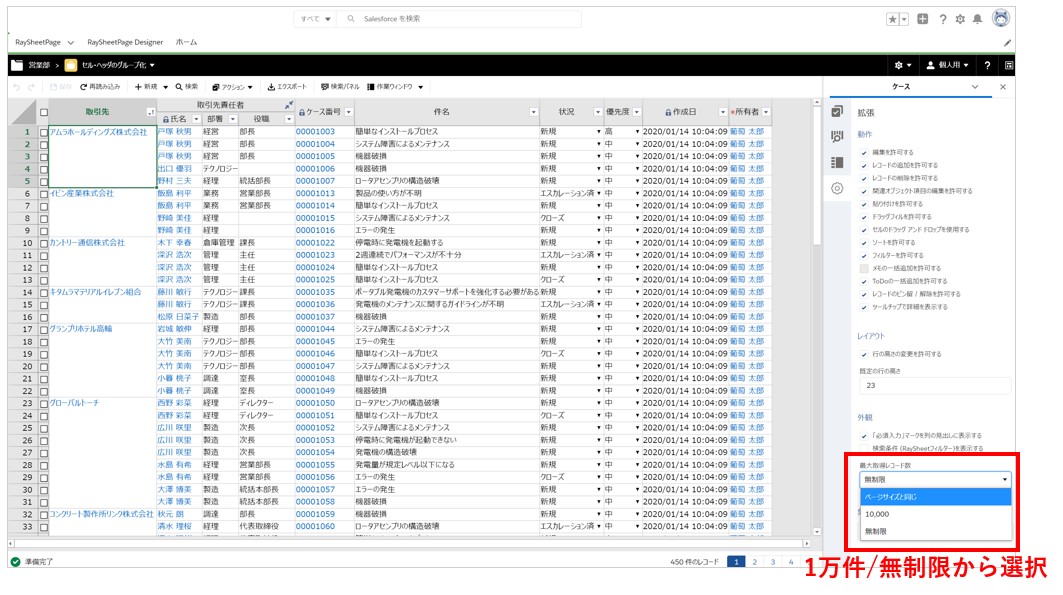The width and height of the screenshot is (1063, 595).
Task: Select the column layout icon in side panel
Action: 837,163
